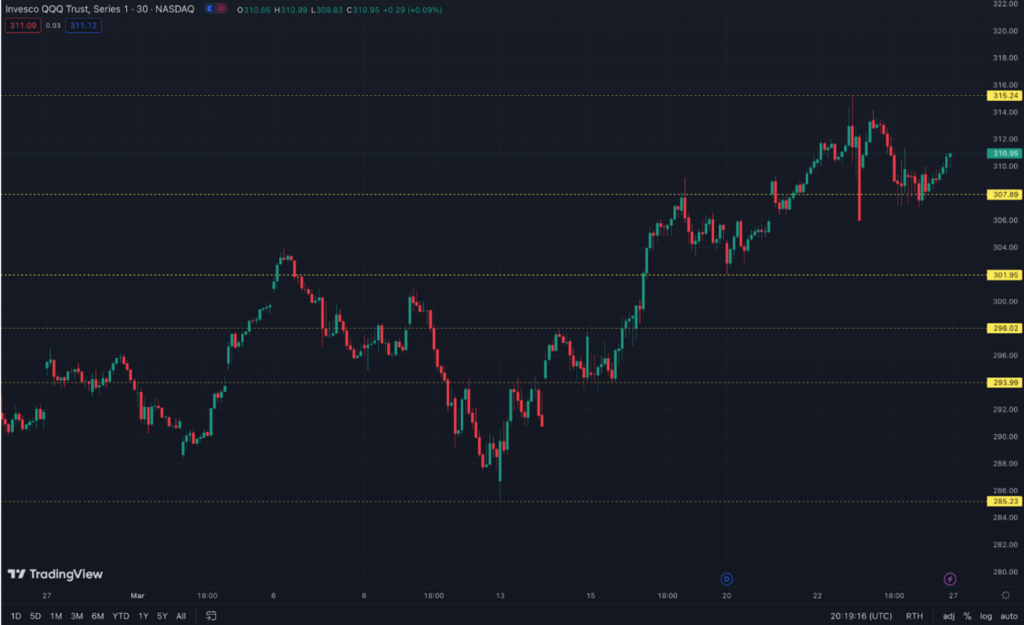This screenshot has height=625, width=1024.
Task: Click the Mar label on time axis
Action: pos(137,596)
